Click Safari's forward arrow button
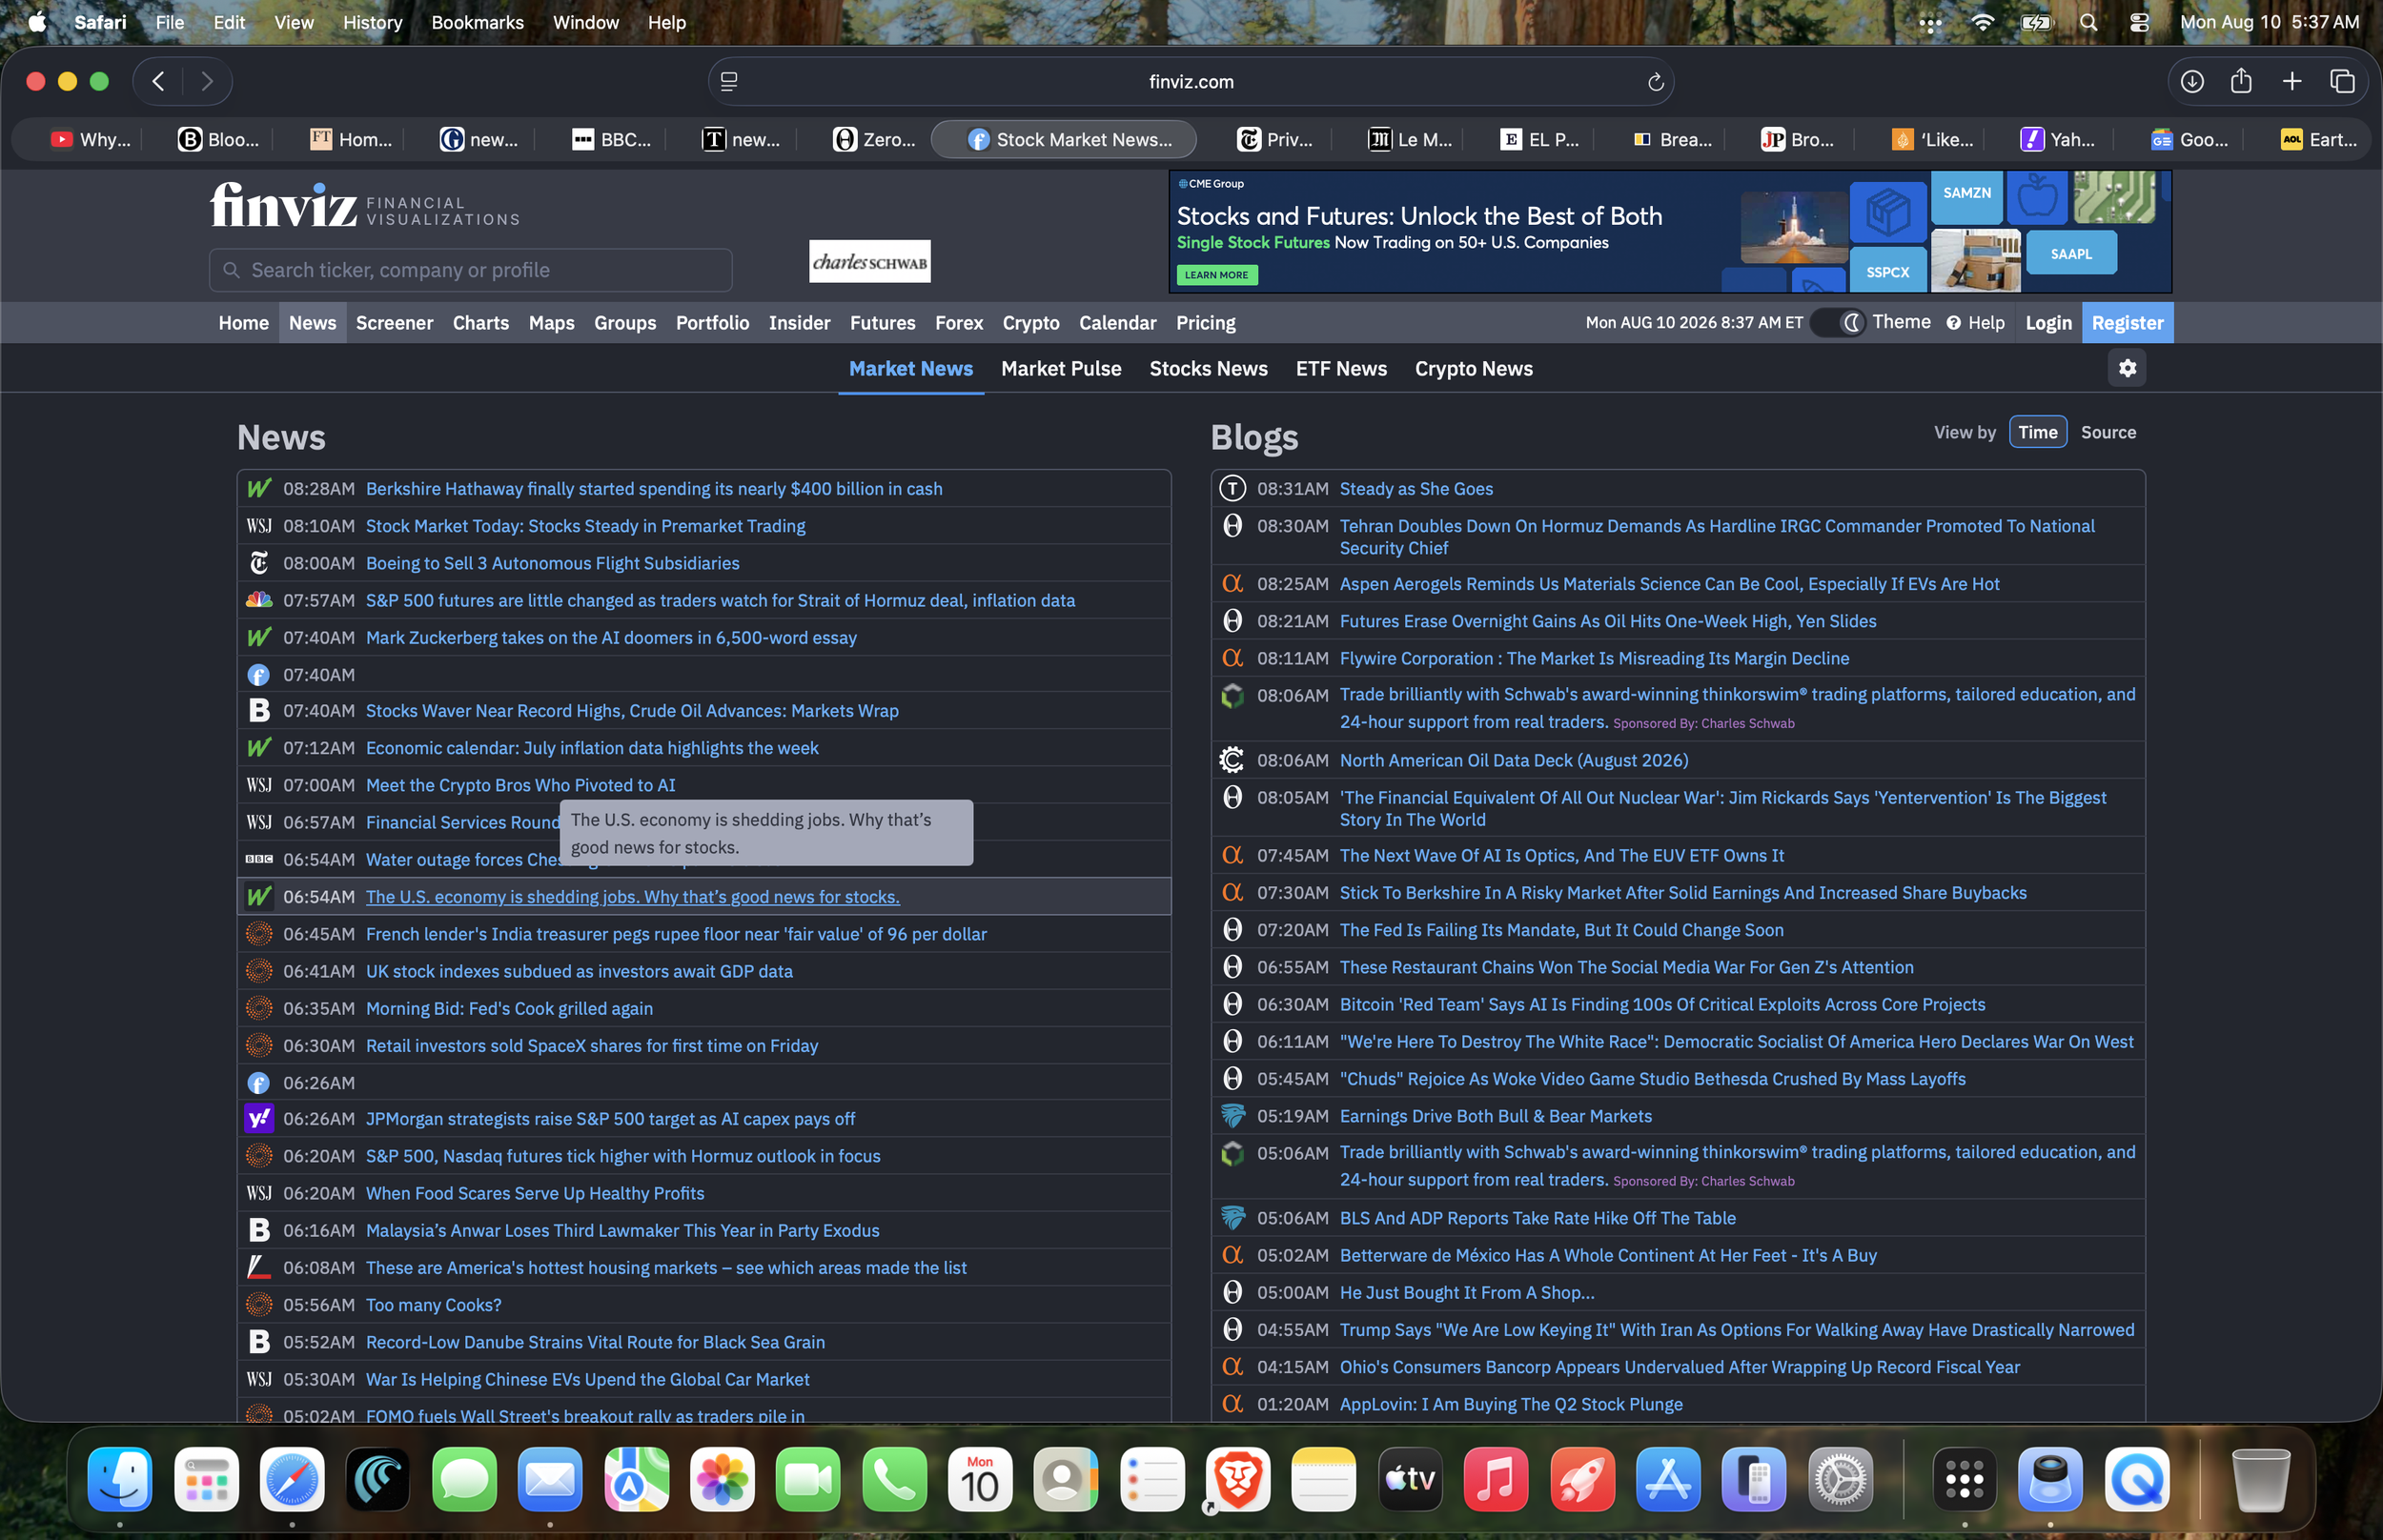 coord(207,81)
